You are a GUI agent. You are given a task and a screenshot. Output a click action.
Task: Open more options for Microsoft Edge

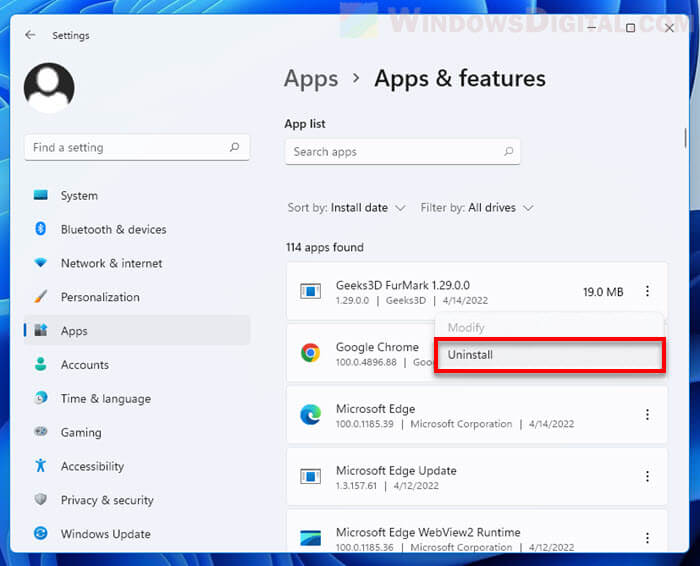(647, 415)
